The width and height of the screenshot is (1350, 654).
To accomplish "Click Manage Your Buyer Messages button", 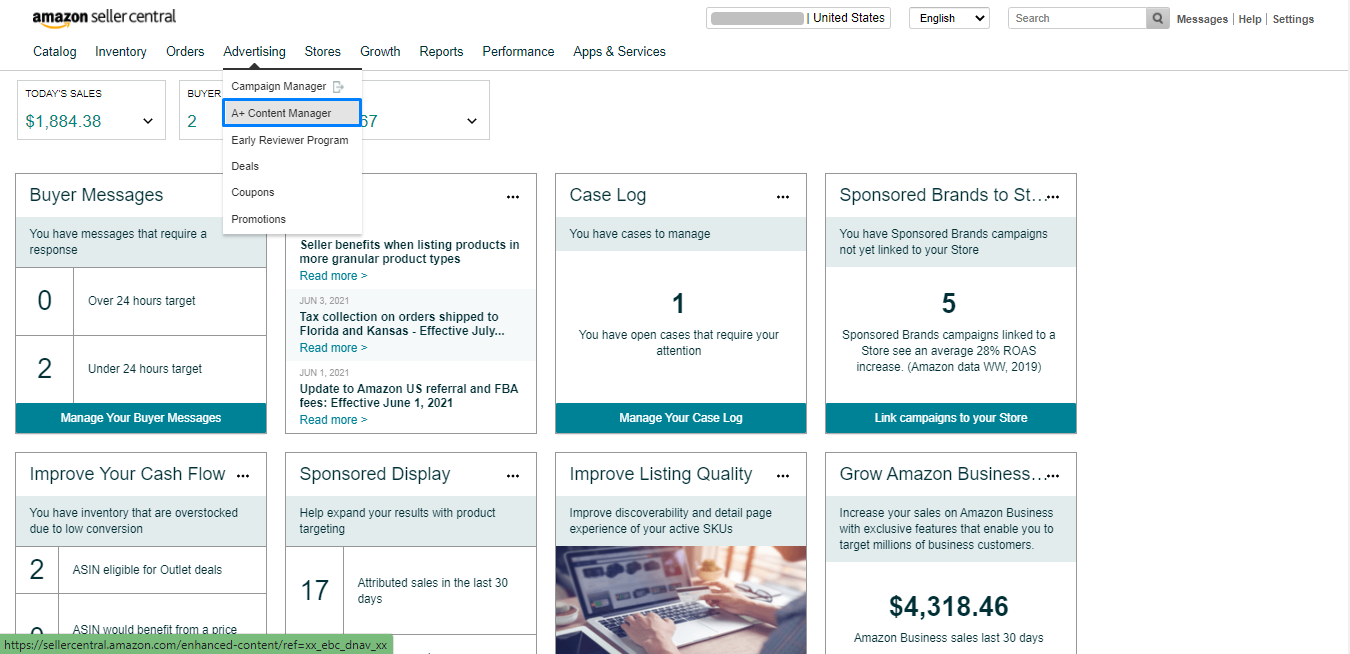I will (x=141, y=418).
